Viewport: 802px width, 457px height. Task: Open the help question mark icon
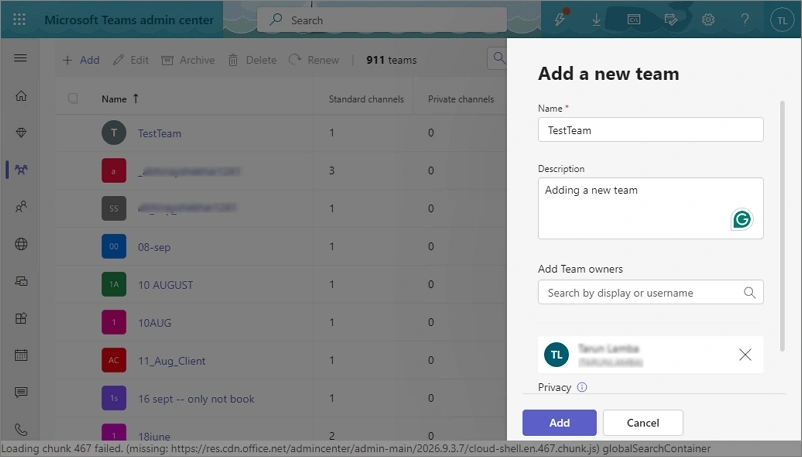(745, 19)
